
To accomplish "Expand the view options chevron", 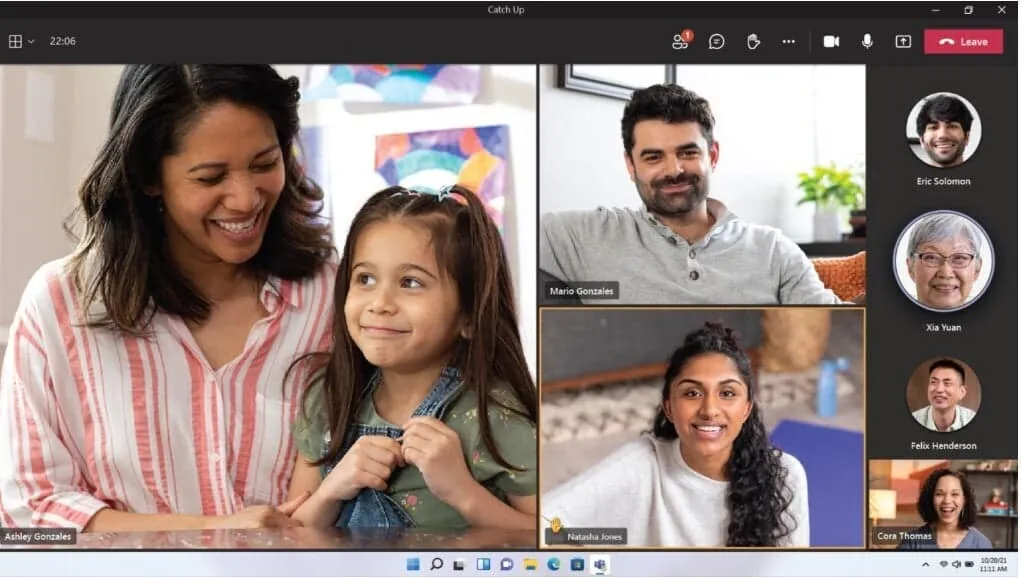I will click(29, 41).
